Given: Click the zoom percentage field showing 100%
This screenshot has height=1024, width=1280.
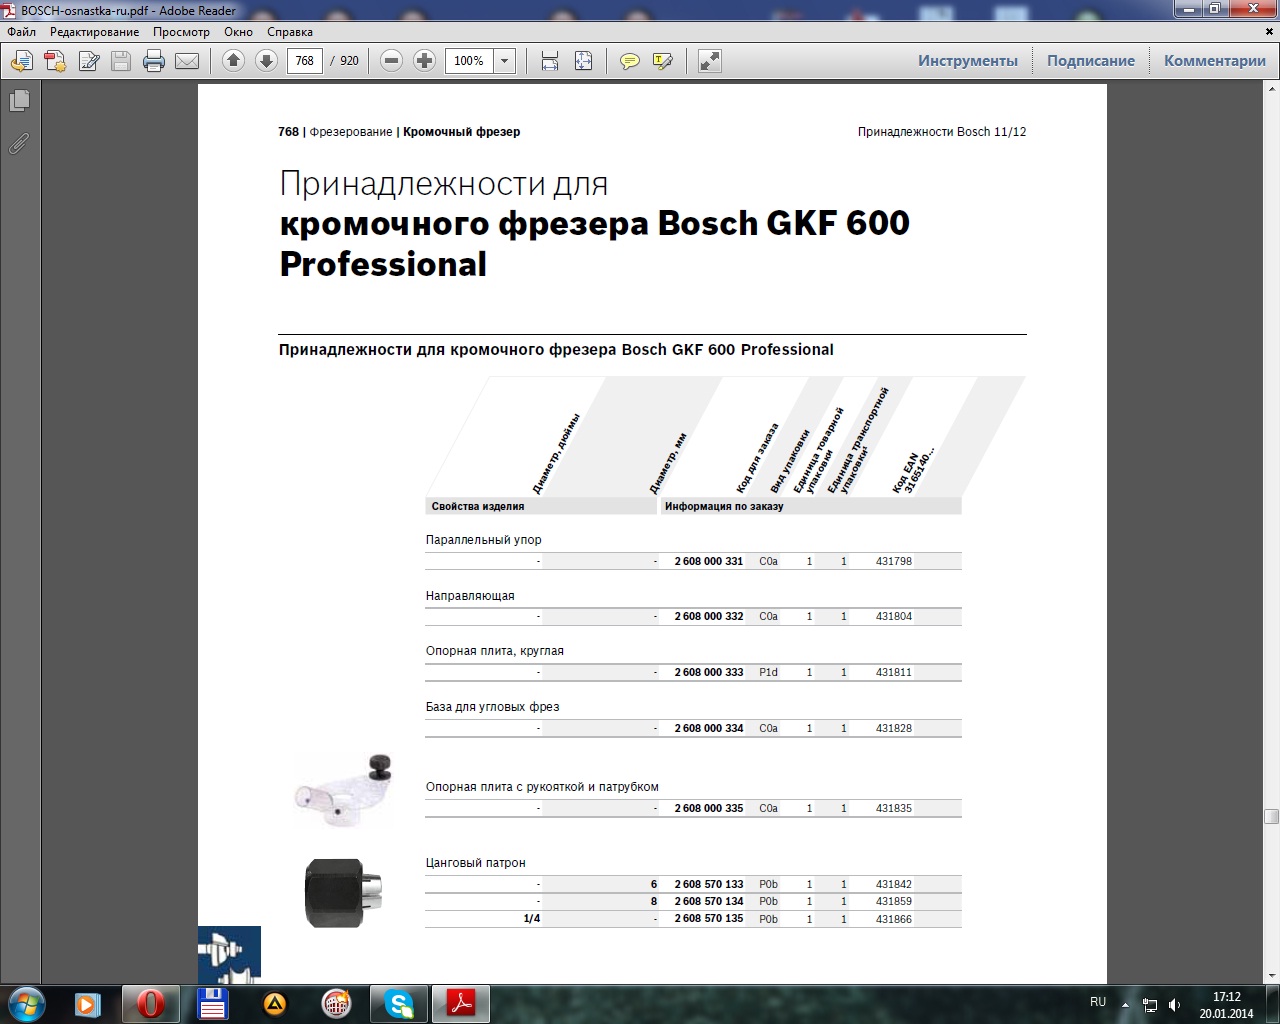Looking at the screenshot, I should click(469, 61).
